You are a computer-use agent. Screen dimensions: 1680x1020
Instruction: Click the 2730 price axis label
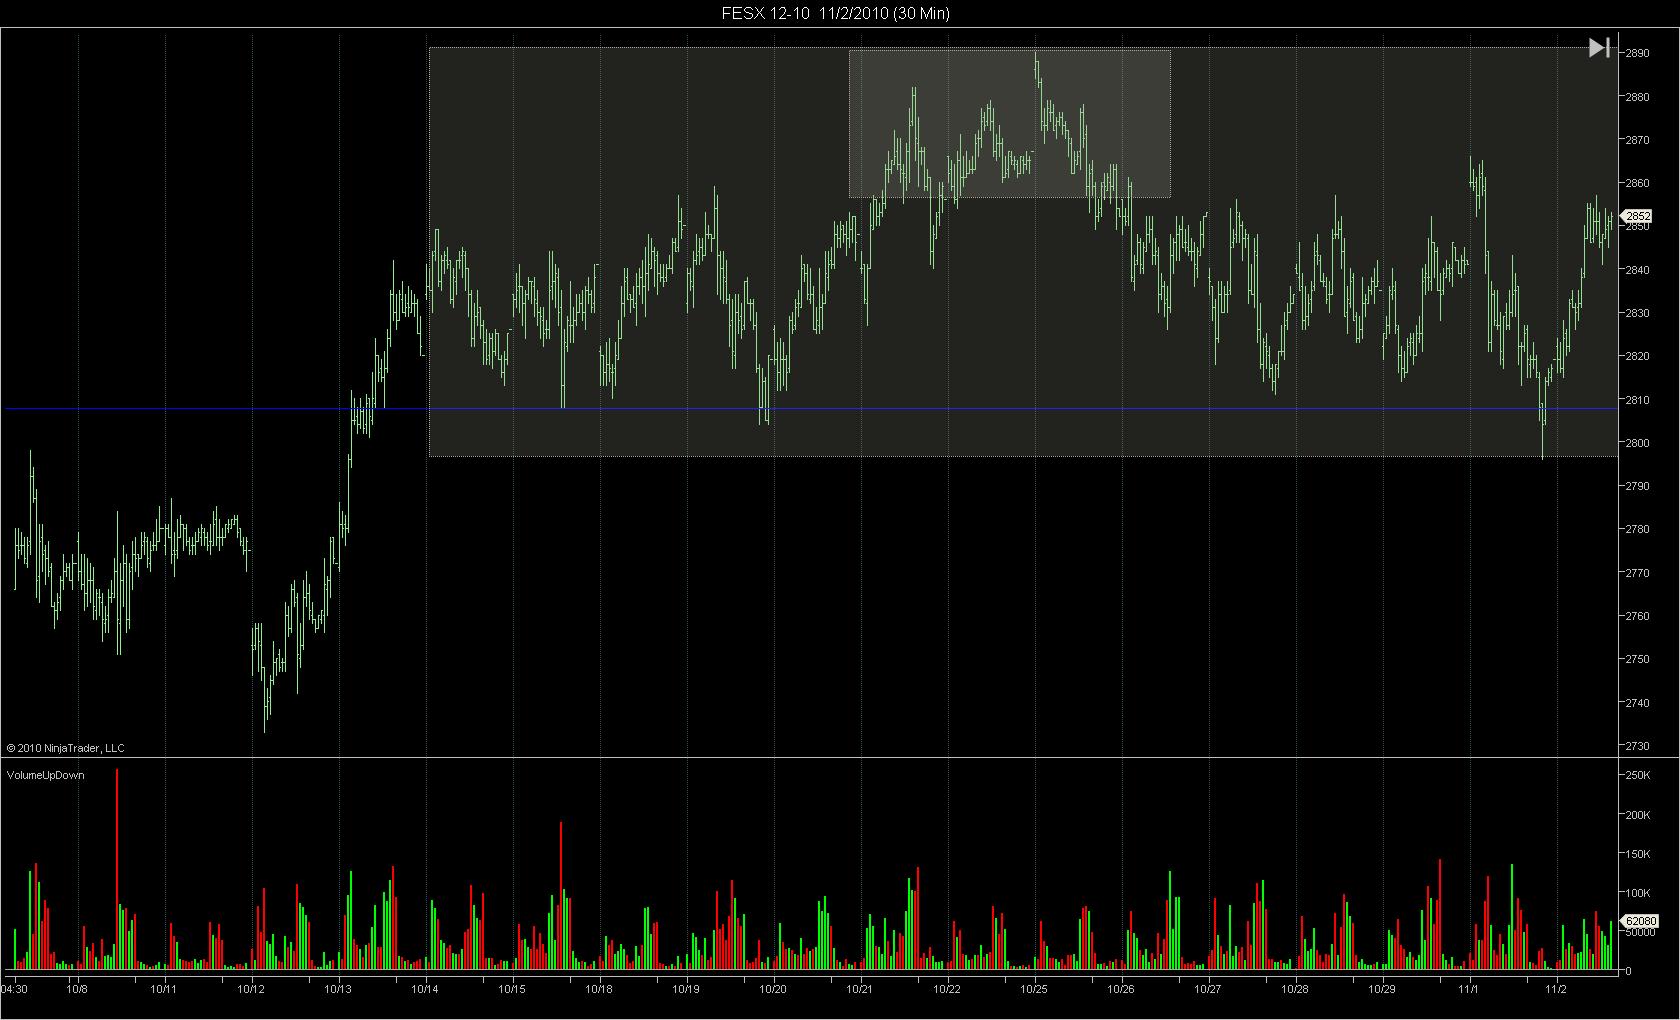(x=1637, y=746)
